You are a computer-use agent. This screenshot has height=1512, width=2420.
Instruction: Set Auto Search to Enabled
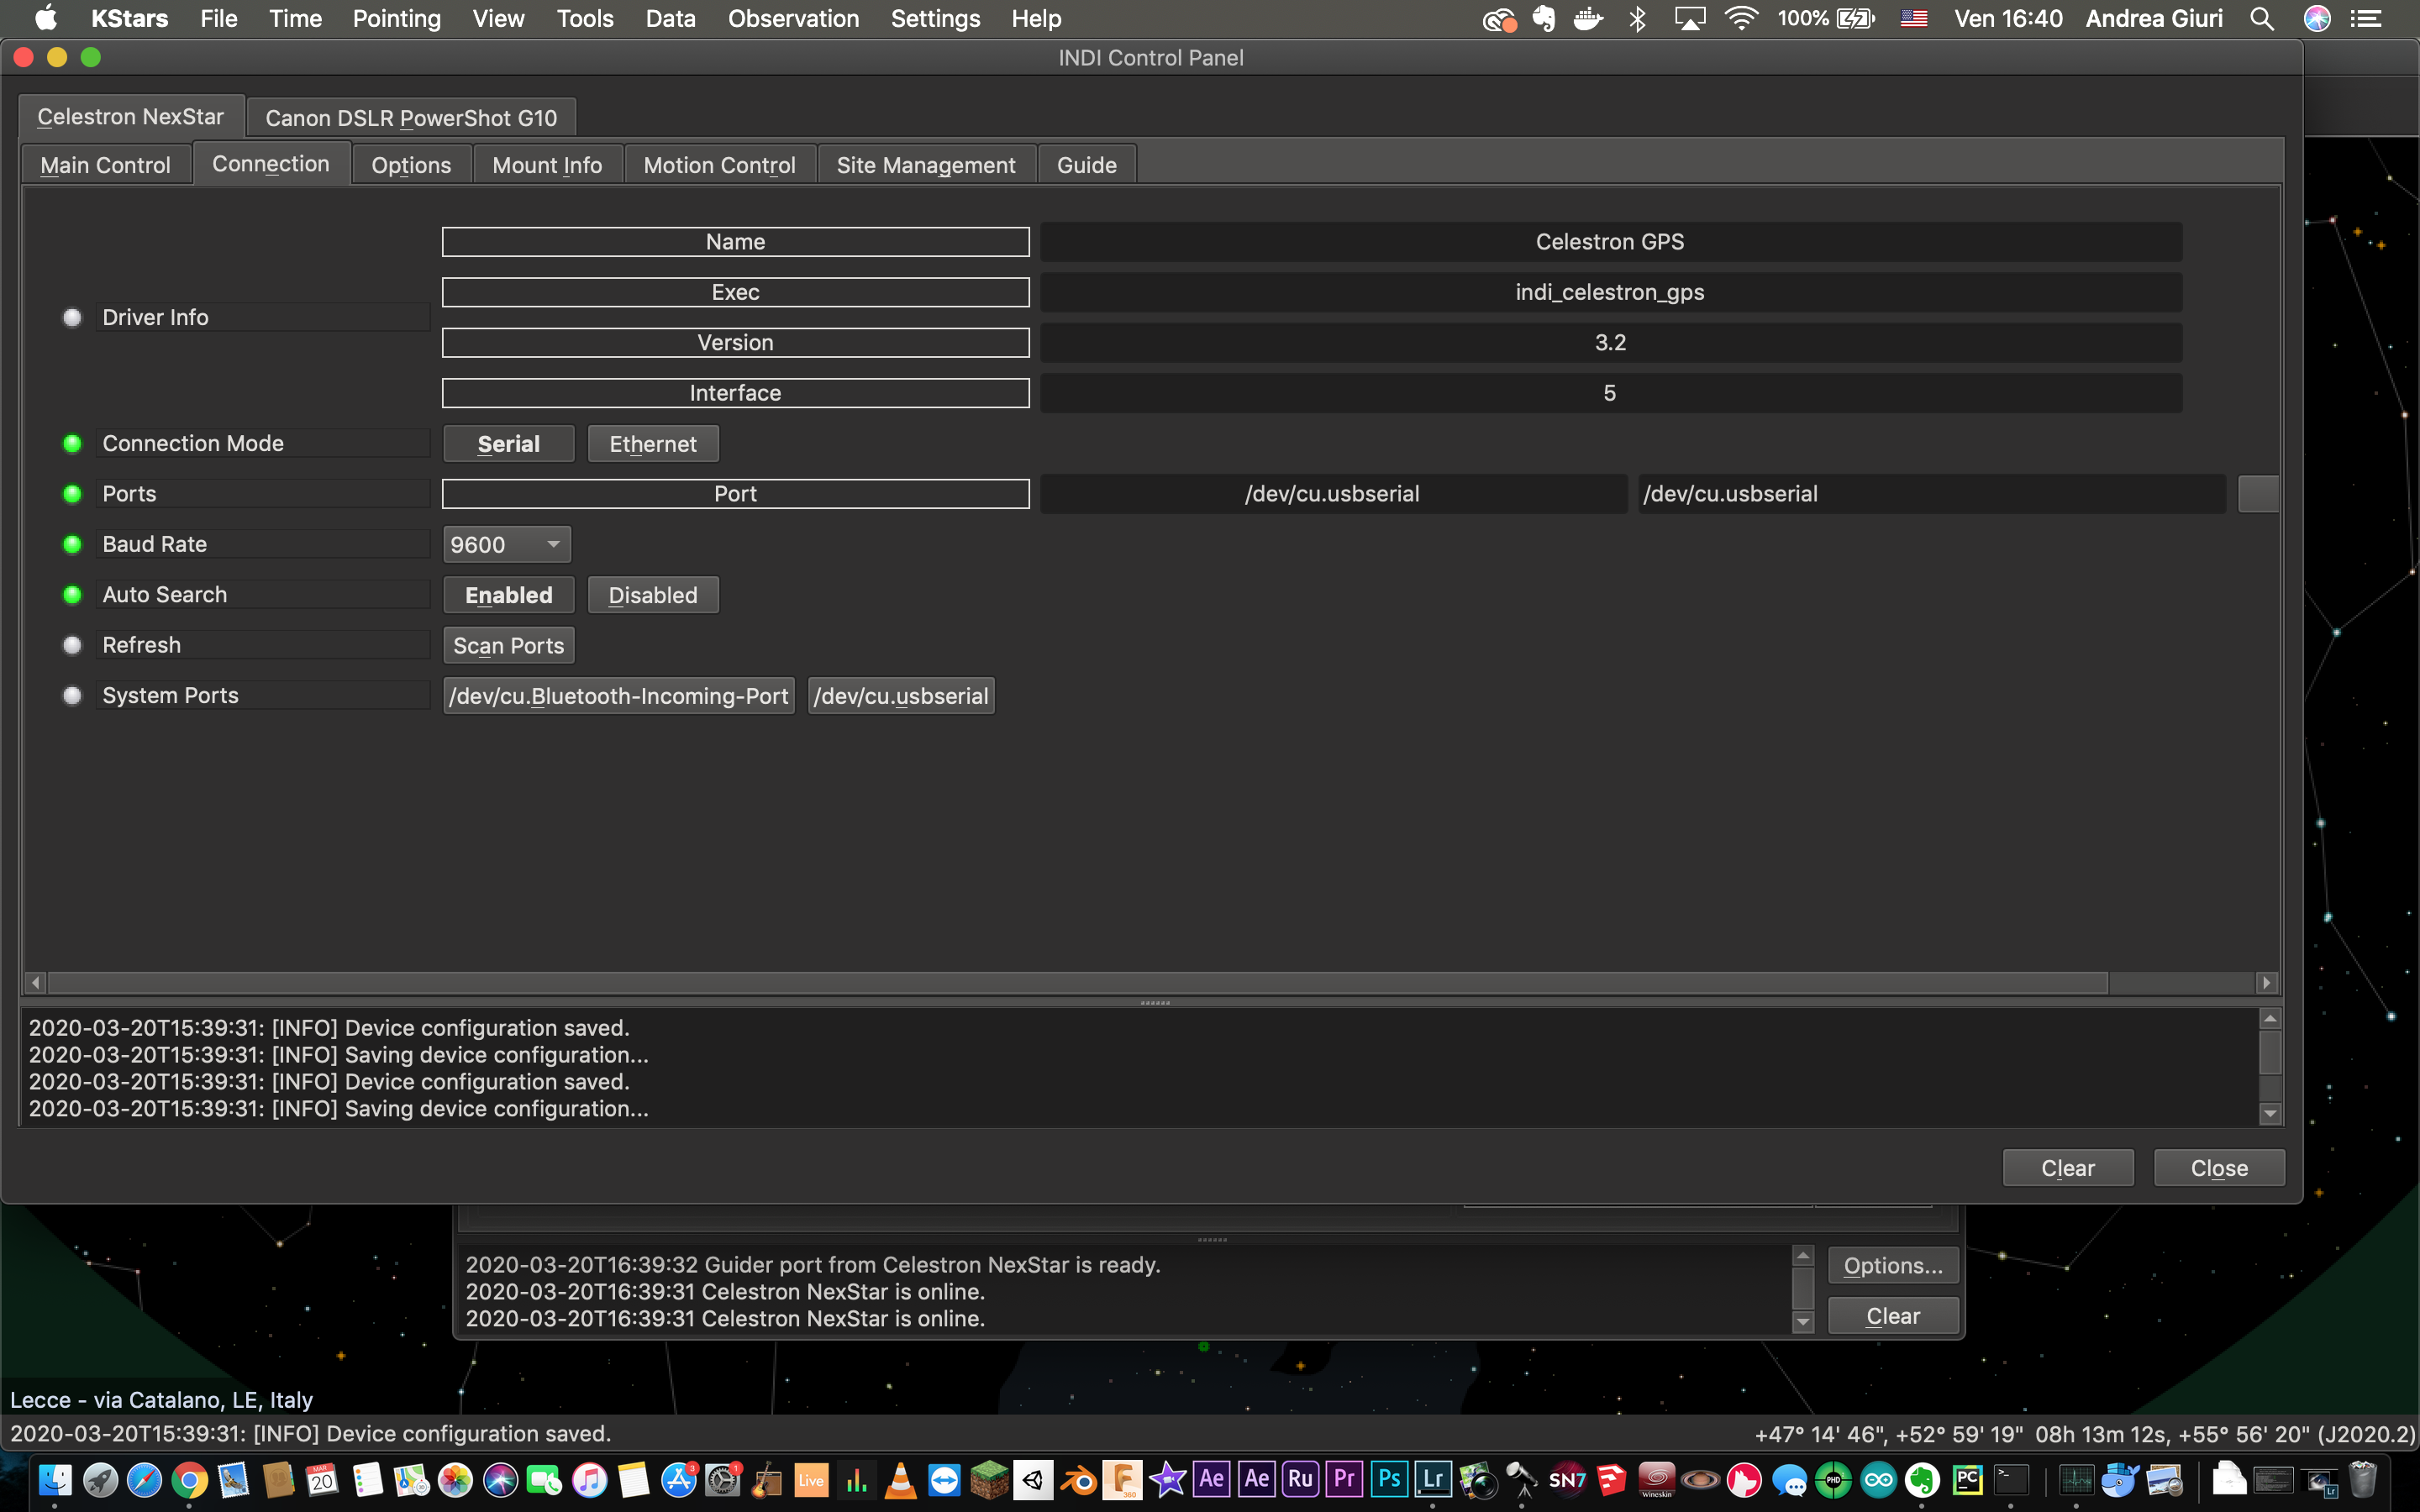(x=508, y=595)
